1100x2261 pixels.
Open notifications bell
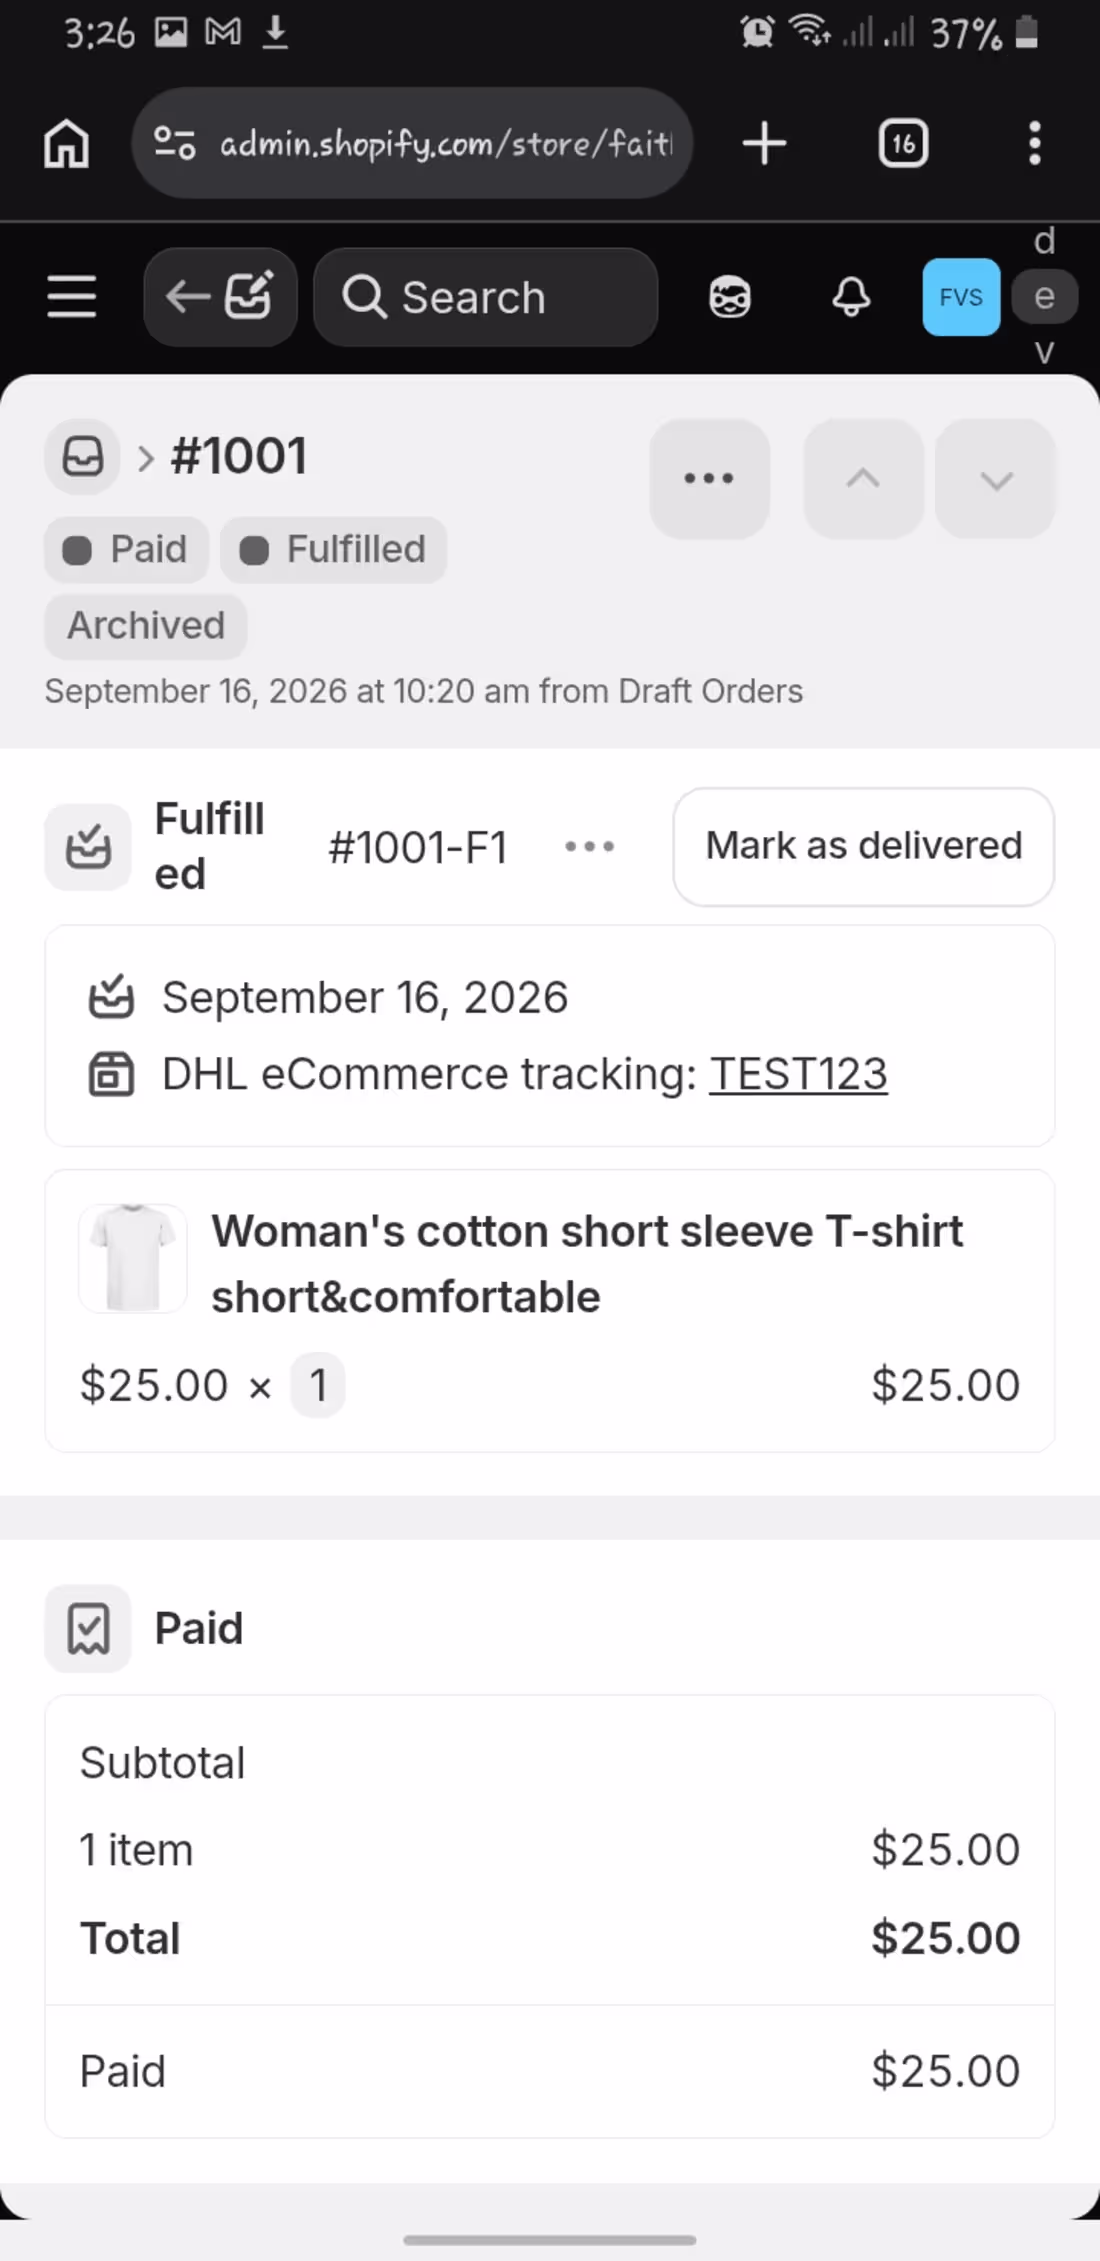(x=851, y=297)
